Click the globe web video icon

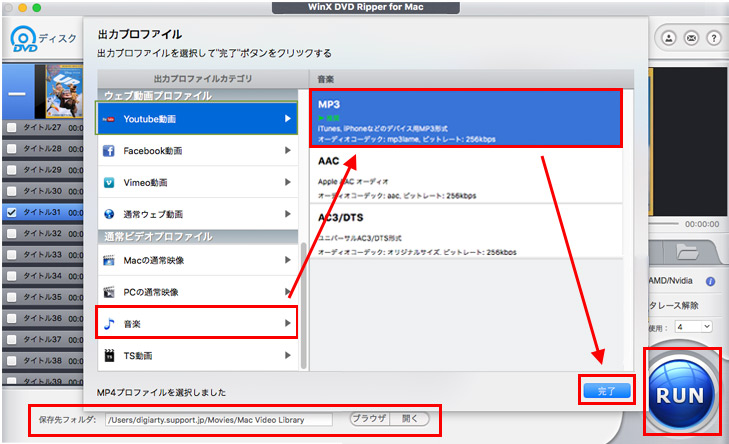[x=109, y=214]
